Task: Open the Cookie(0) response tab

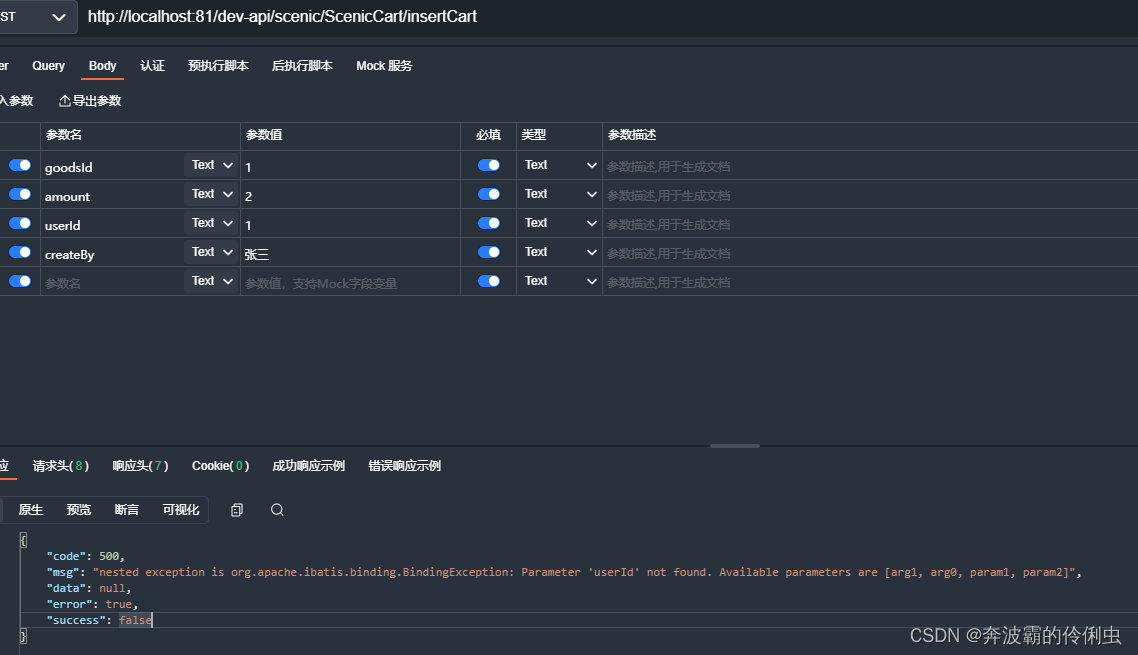Action: (x=219, y=465)
